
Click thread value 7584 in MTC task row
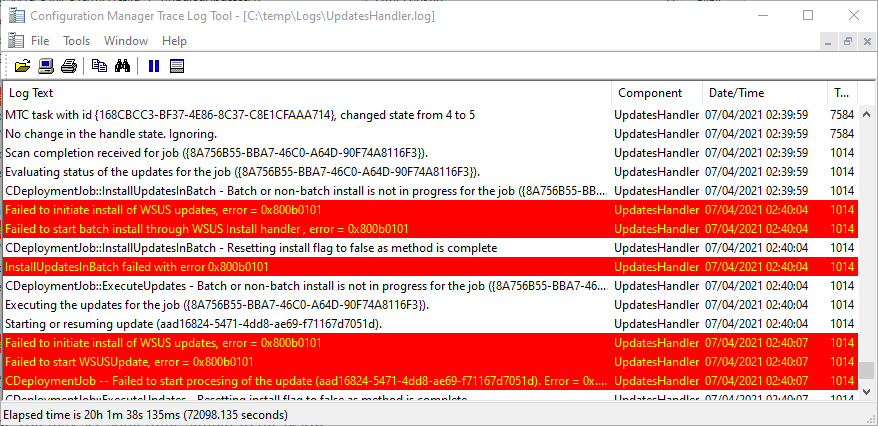click(x=842, y=115)
